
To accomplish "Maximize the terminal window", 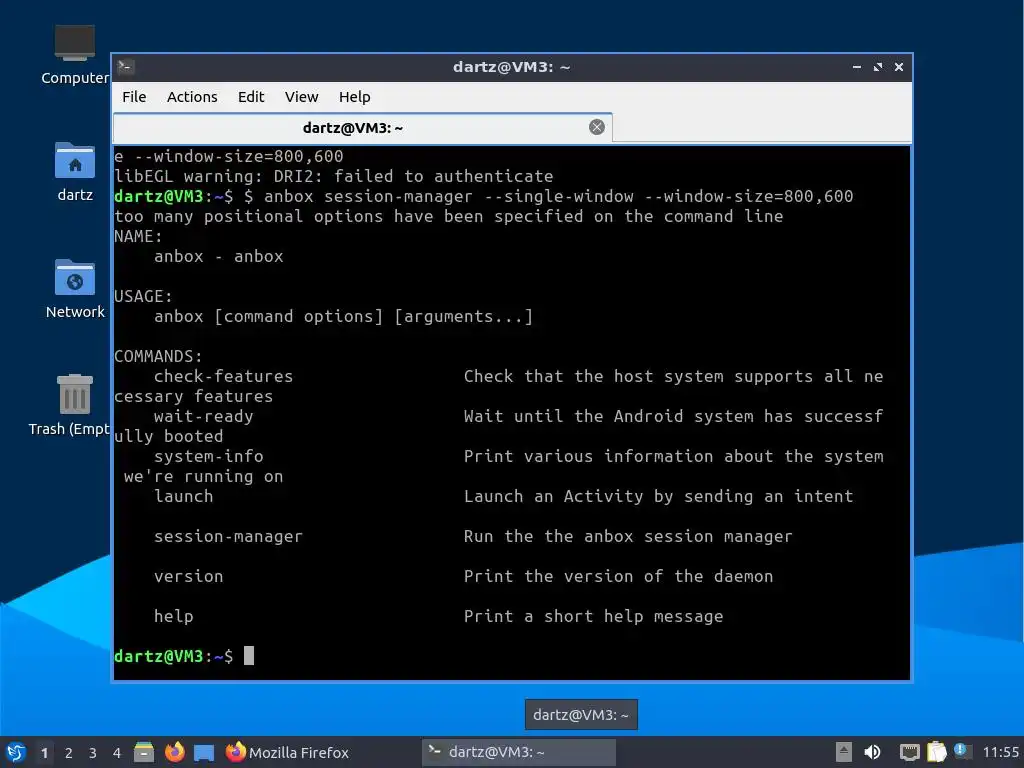I will point(878,67).
